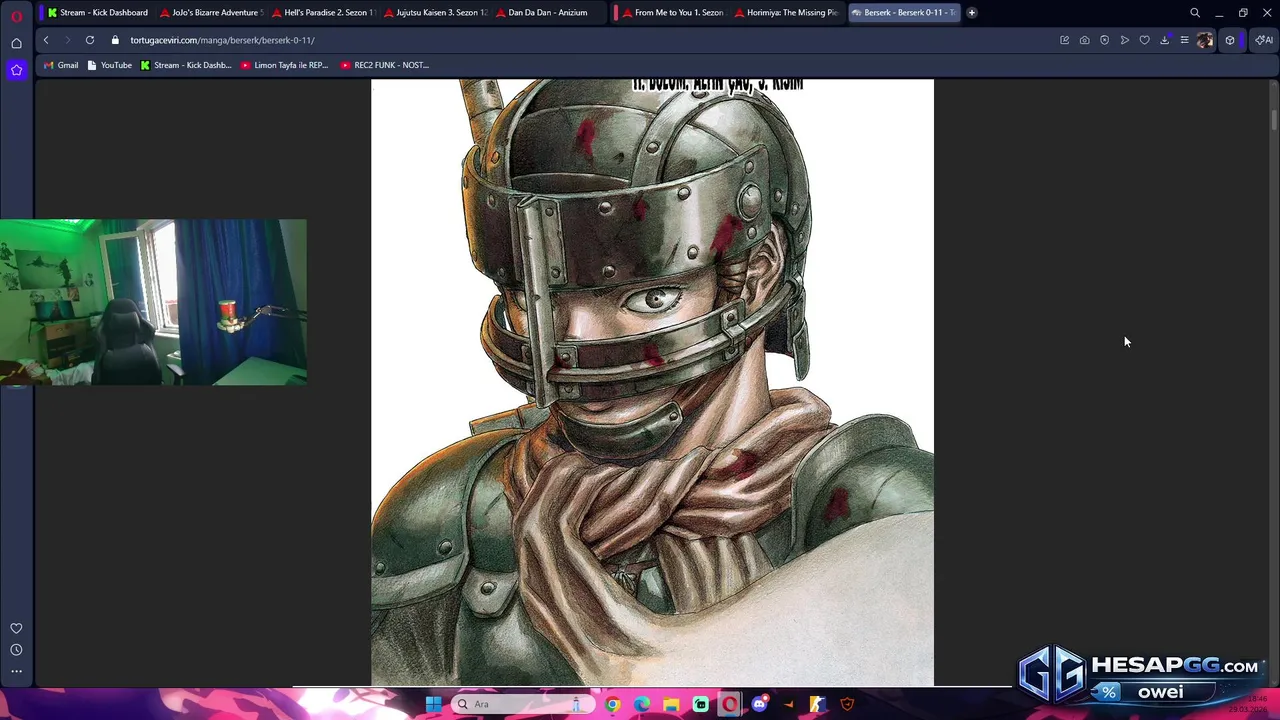
Task: Open the Aria AI button
Action: (1264, 40)
